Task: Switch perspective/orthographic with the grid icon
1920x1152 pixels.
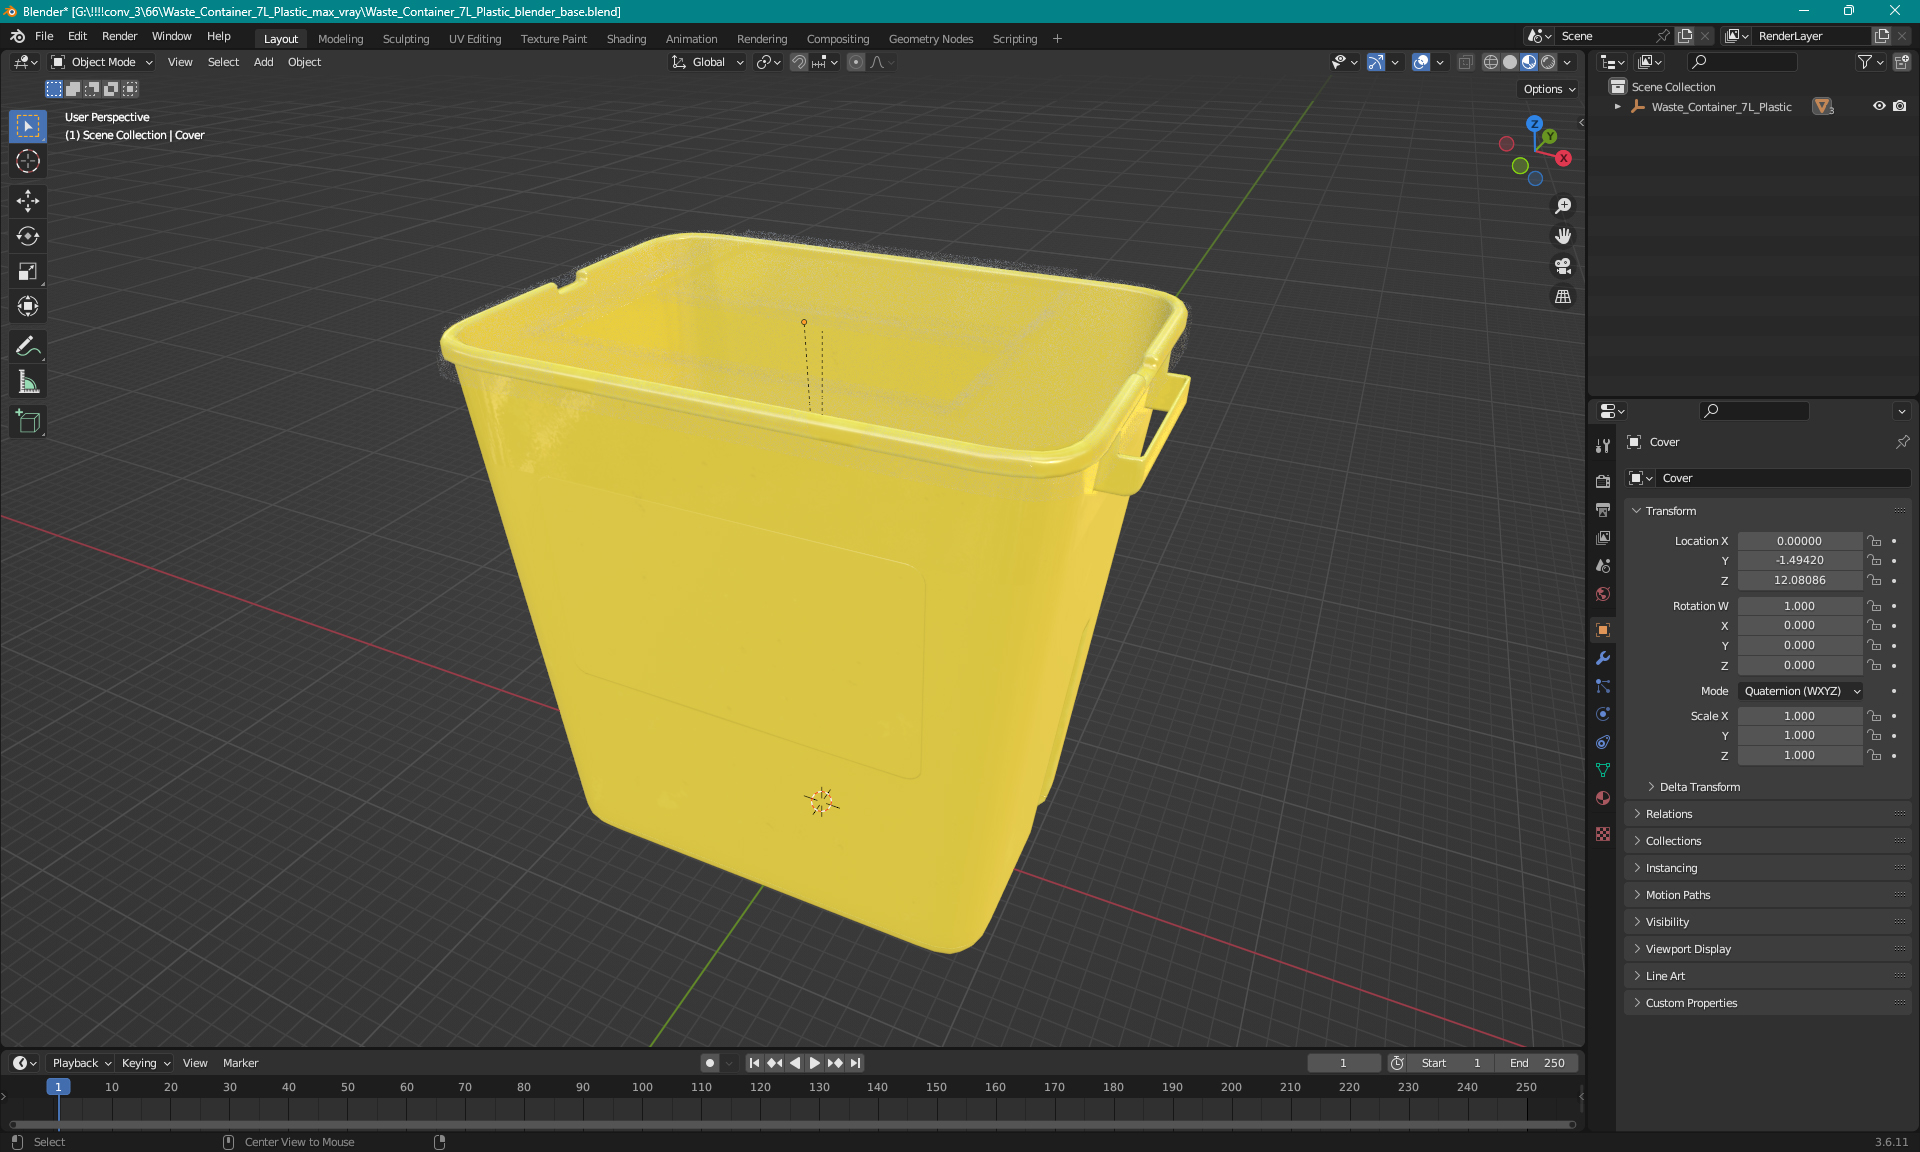Action: (1563, 297)
